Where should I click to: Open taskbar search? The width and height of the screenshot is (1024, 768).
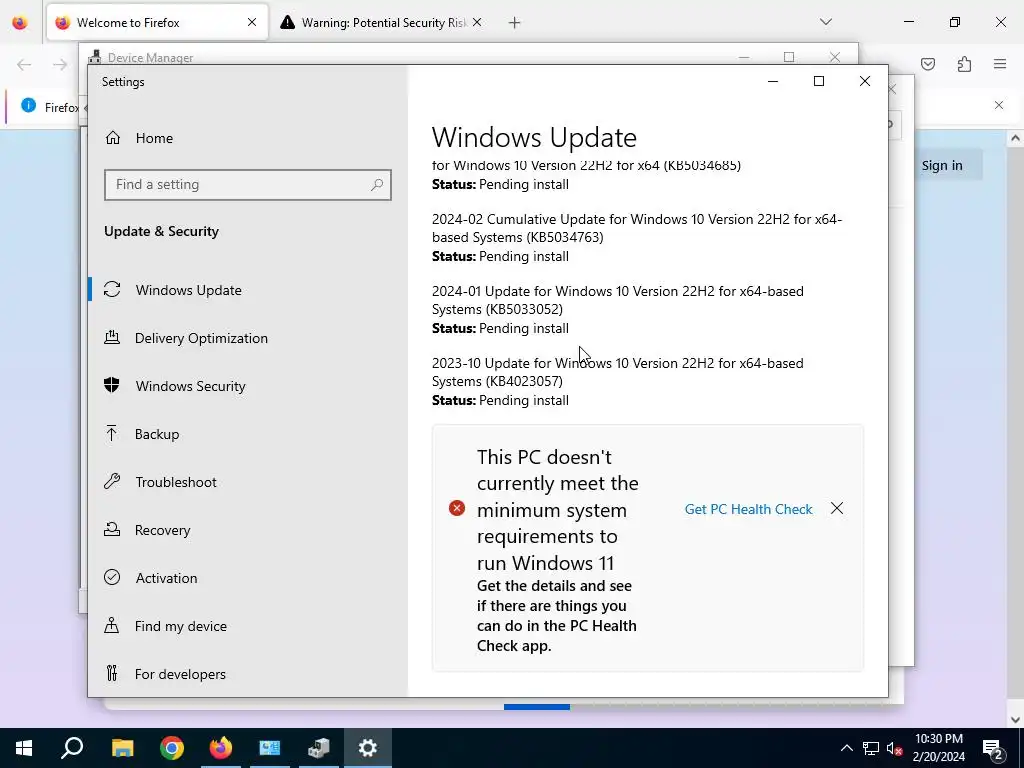pos(72,748)
